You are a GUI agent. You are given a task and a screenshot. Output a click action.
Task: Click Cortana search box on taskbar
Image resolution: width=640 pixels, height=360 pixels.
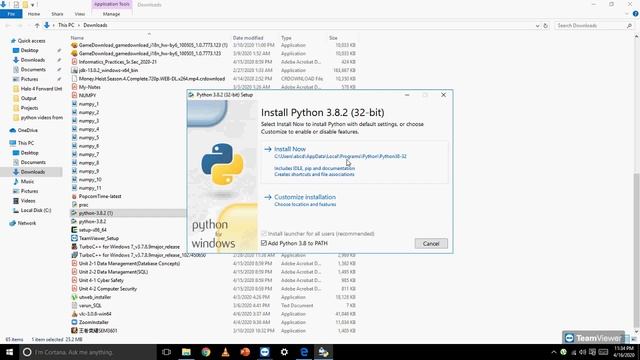point(88,352)
